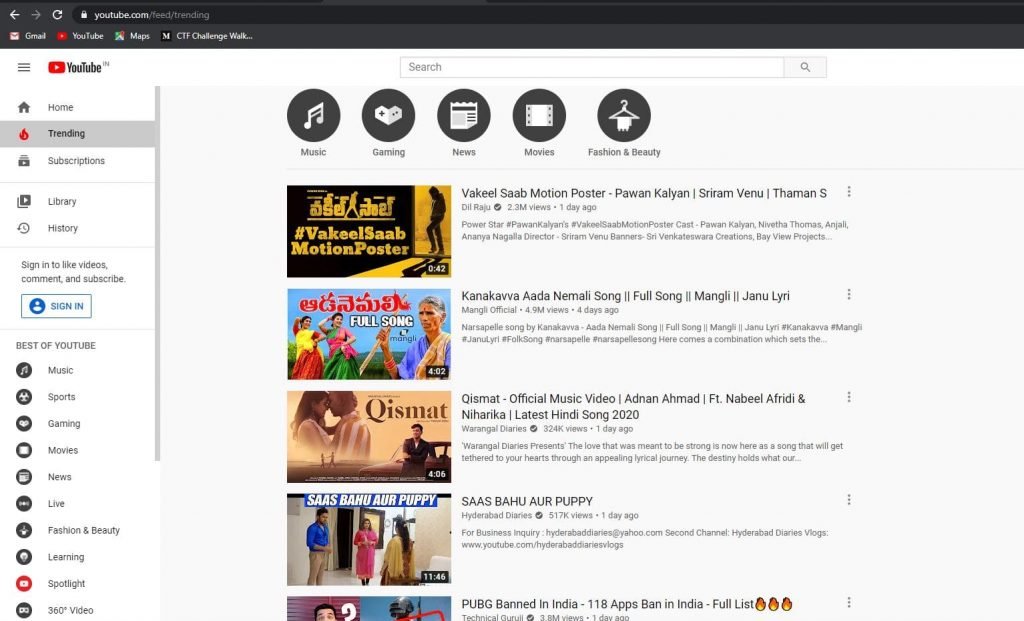Reload the page with refresh icon
1024x621 pixels.
[57, 14]
